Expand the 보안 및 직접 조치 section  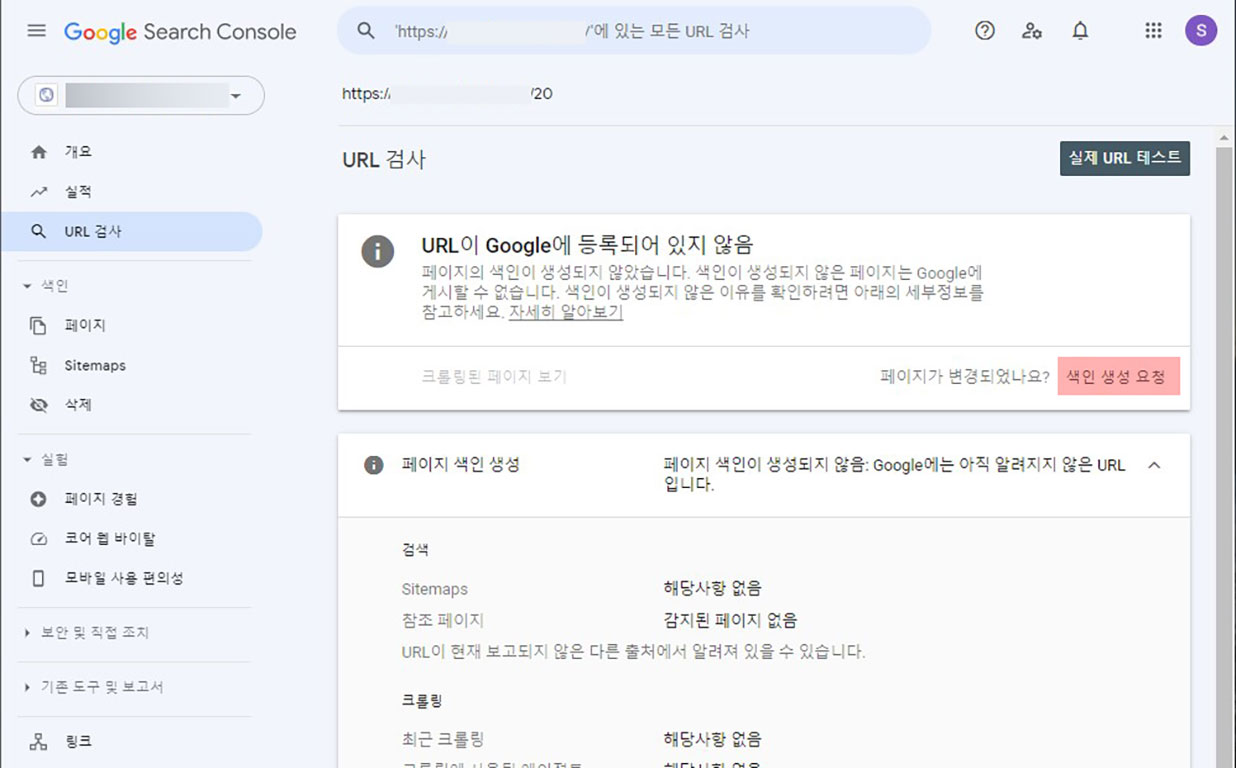86,633
